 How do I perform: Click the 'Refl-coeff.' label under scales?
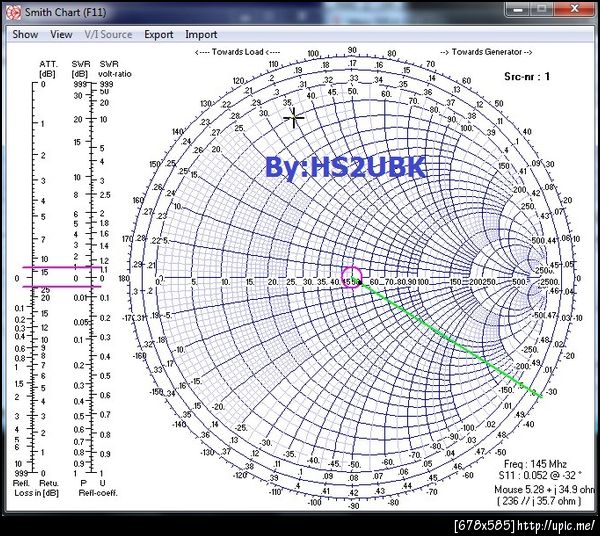point(98,493)
